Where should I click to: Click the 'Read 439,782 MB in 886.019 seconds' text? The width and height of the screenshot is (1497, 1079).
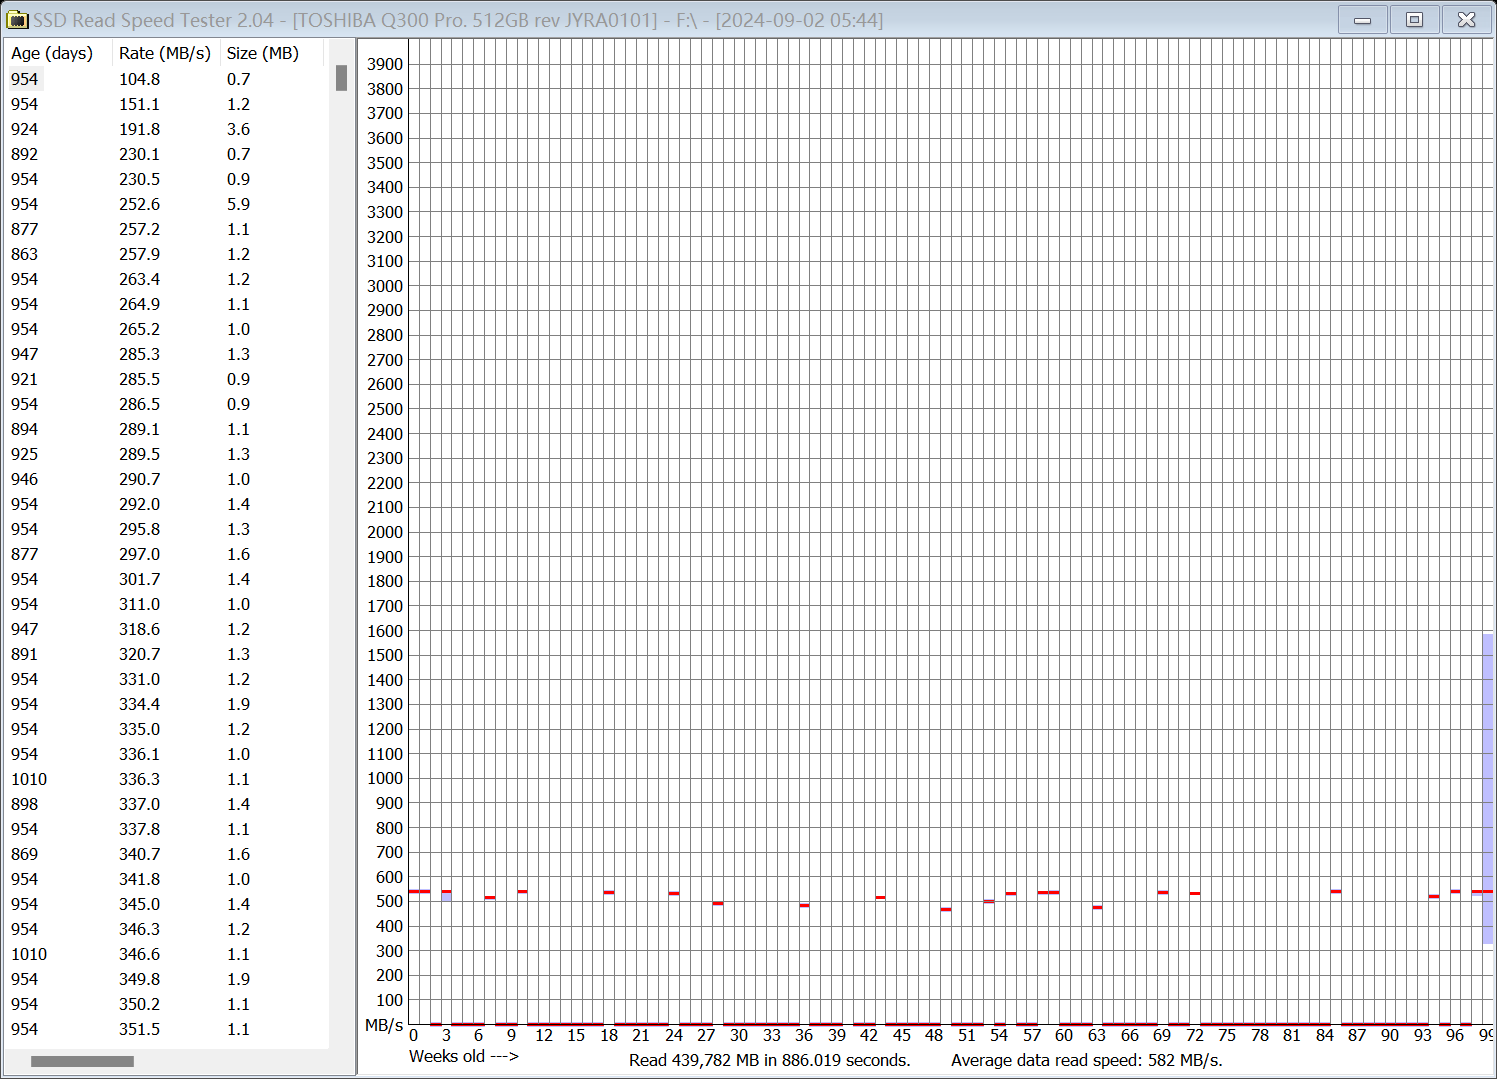coord(769,1060)
